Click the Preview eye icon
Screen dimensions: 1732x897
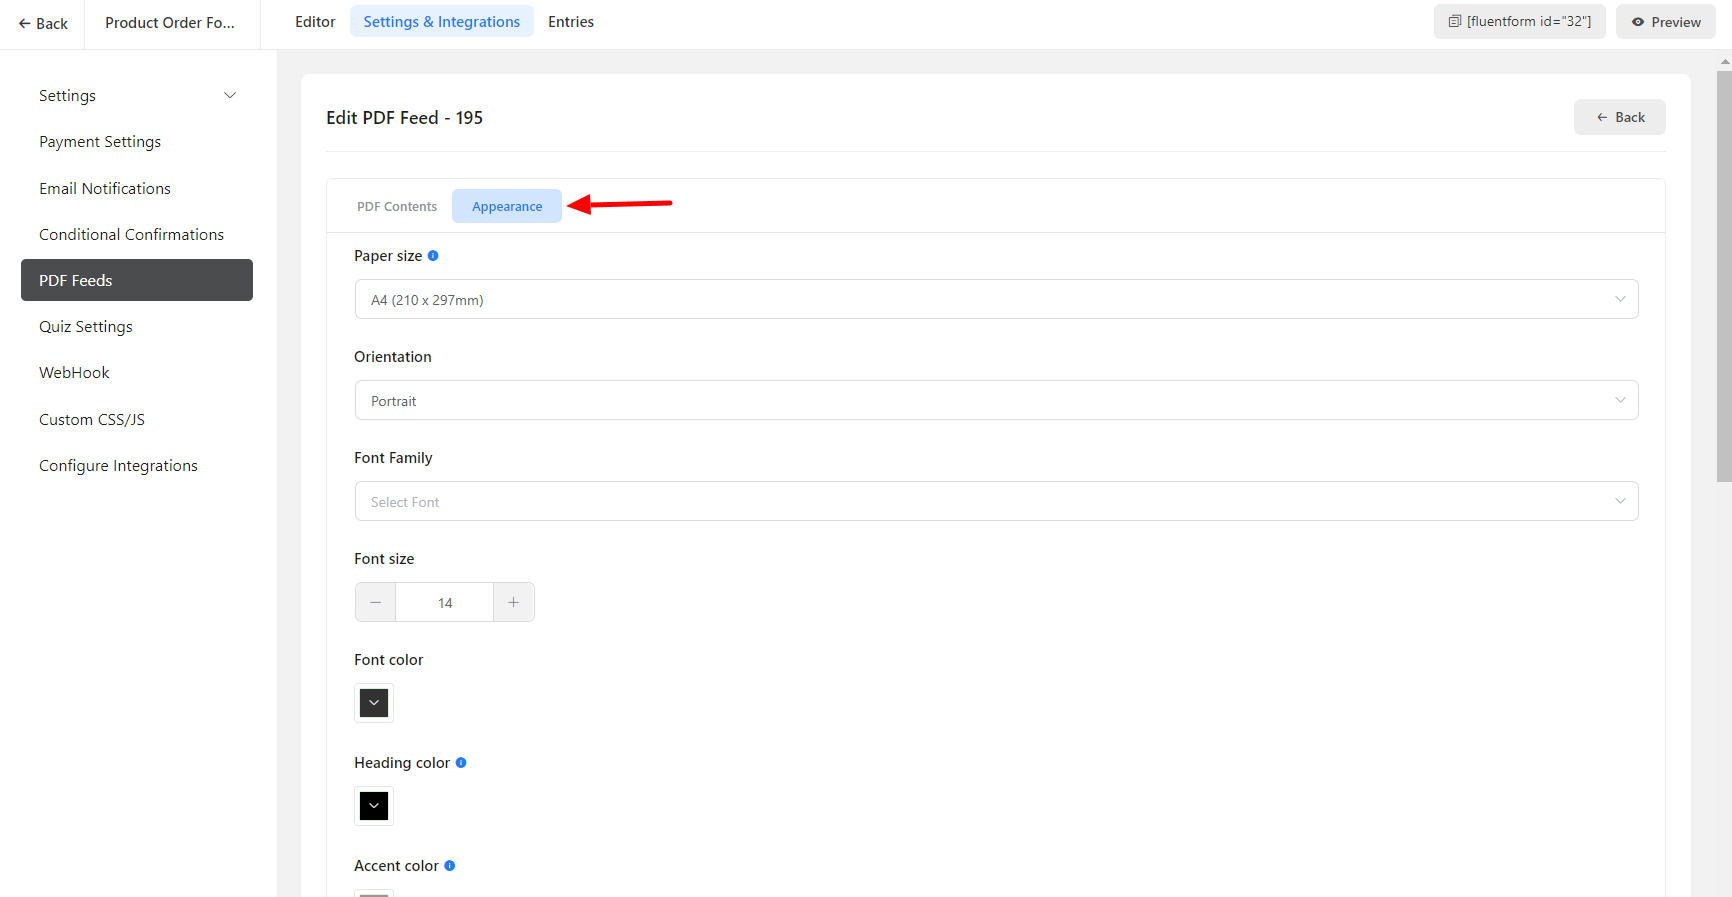pyautogui.click(x=1638, y=22)
